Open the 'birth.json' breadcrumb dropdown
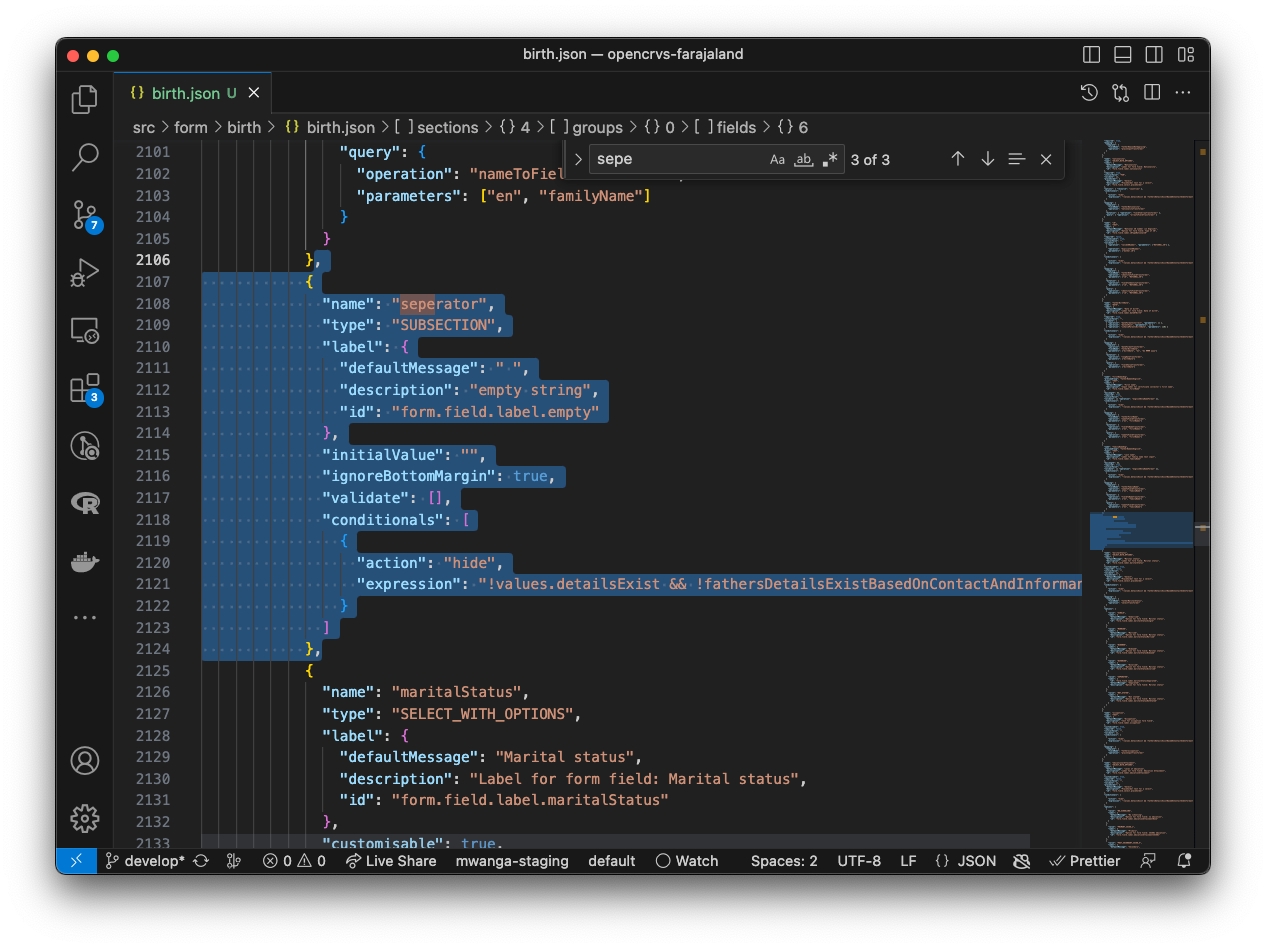This screenshot has height=948, width=1266. [x=330, y=127]
